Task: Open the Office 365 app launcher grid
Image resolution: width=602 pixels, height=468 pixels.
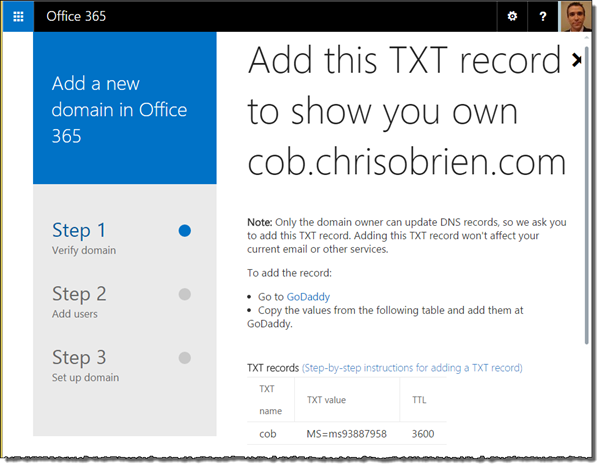Action: point(18,17)
